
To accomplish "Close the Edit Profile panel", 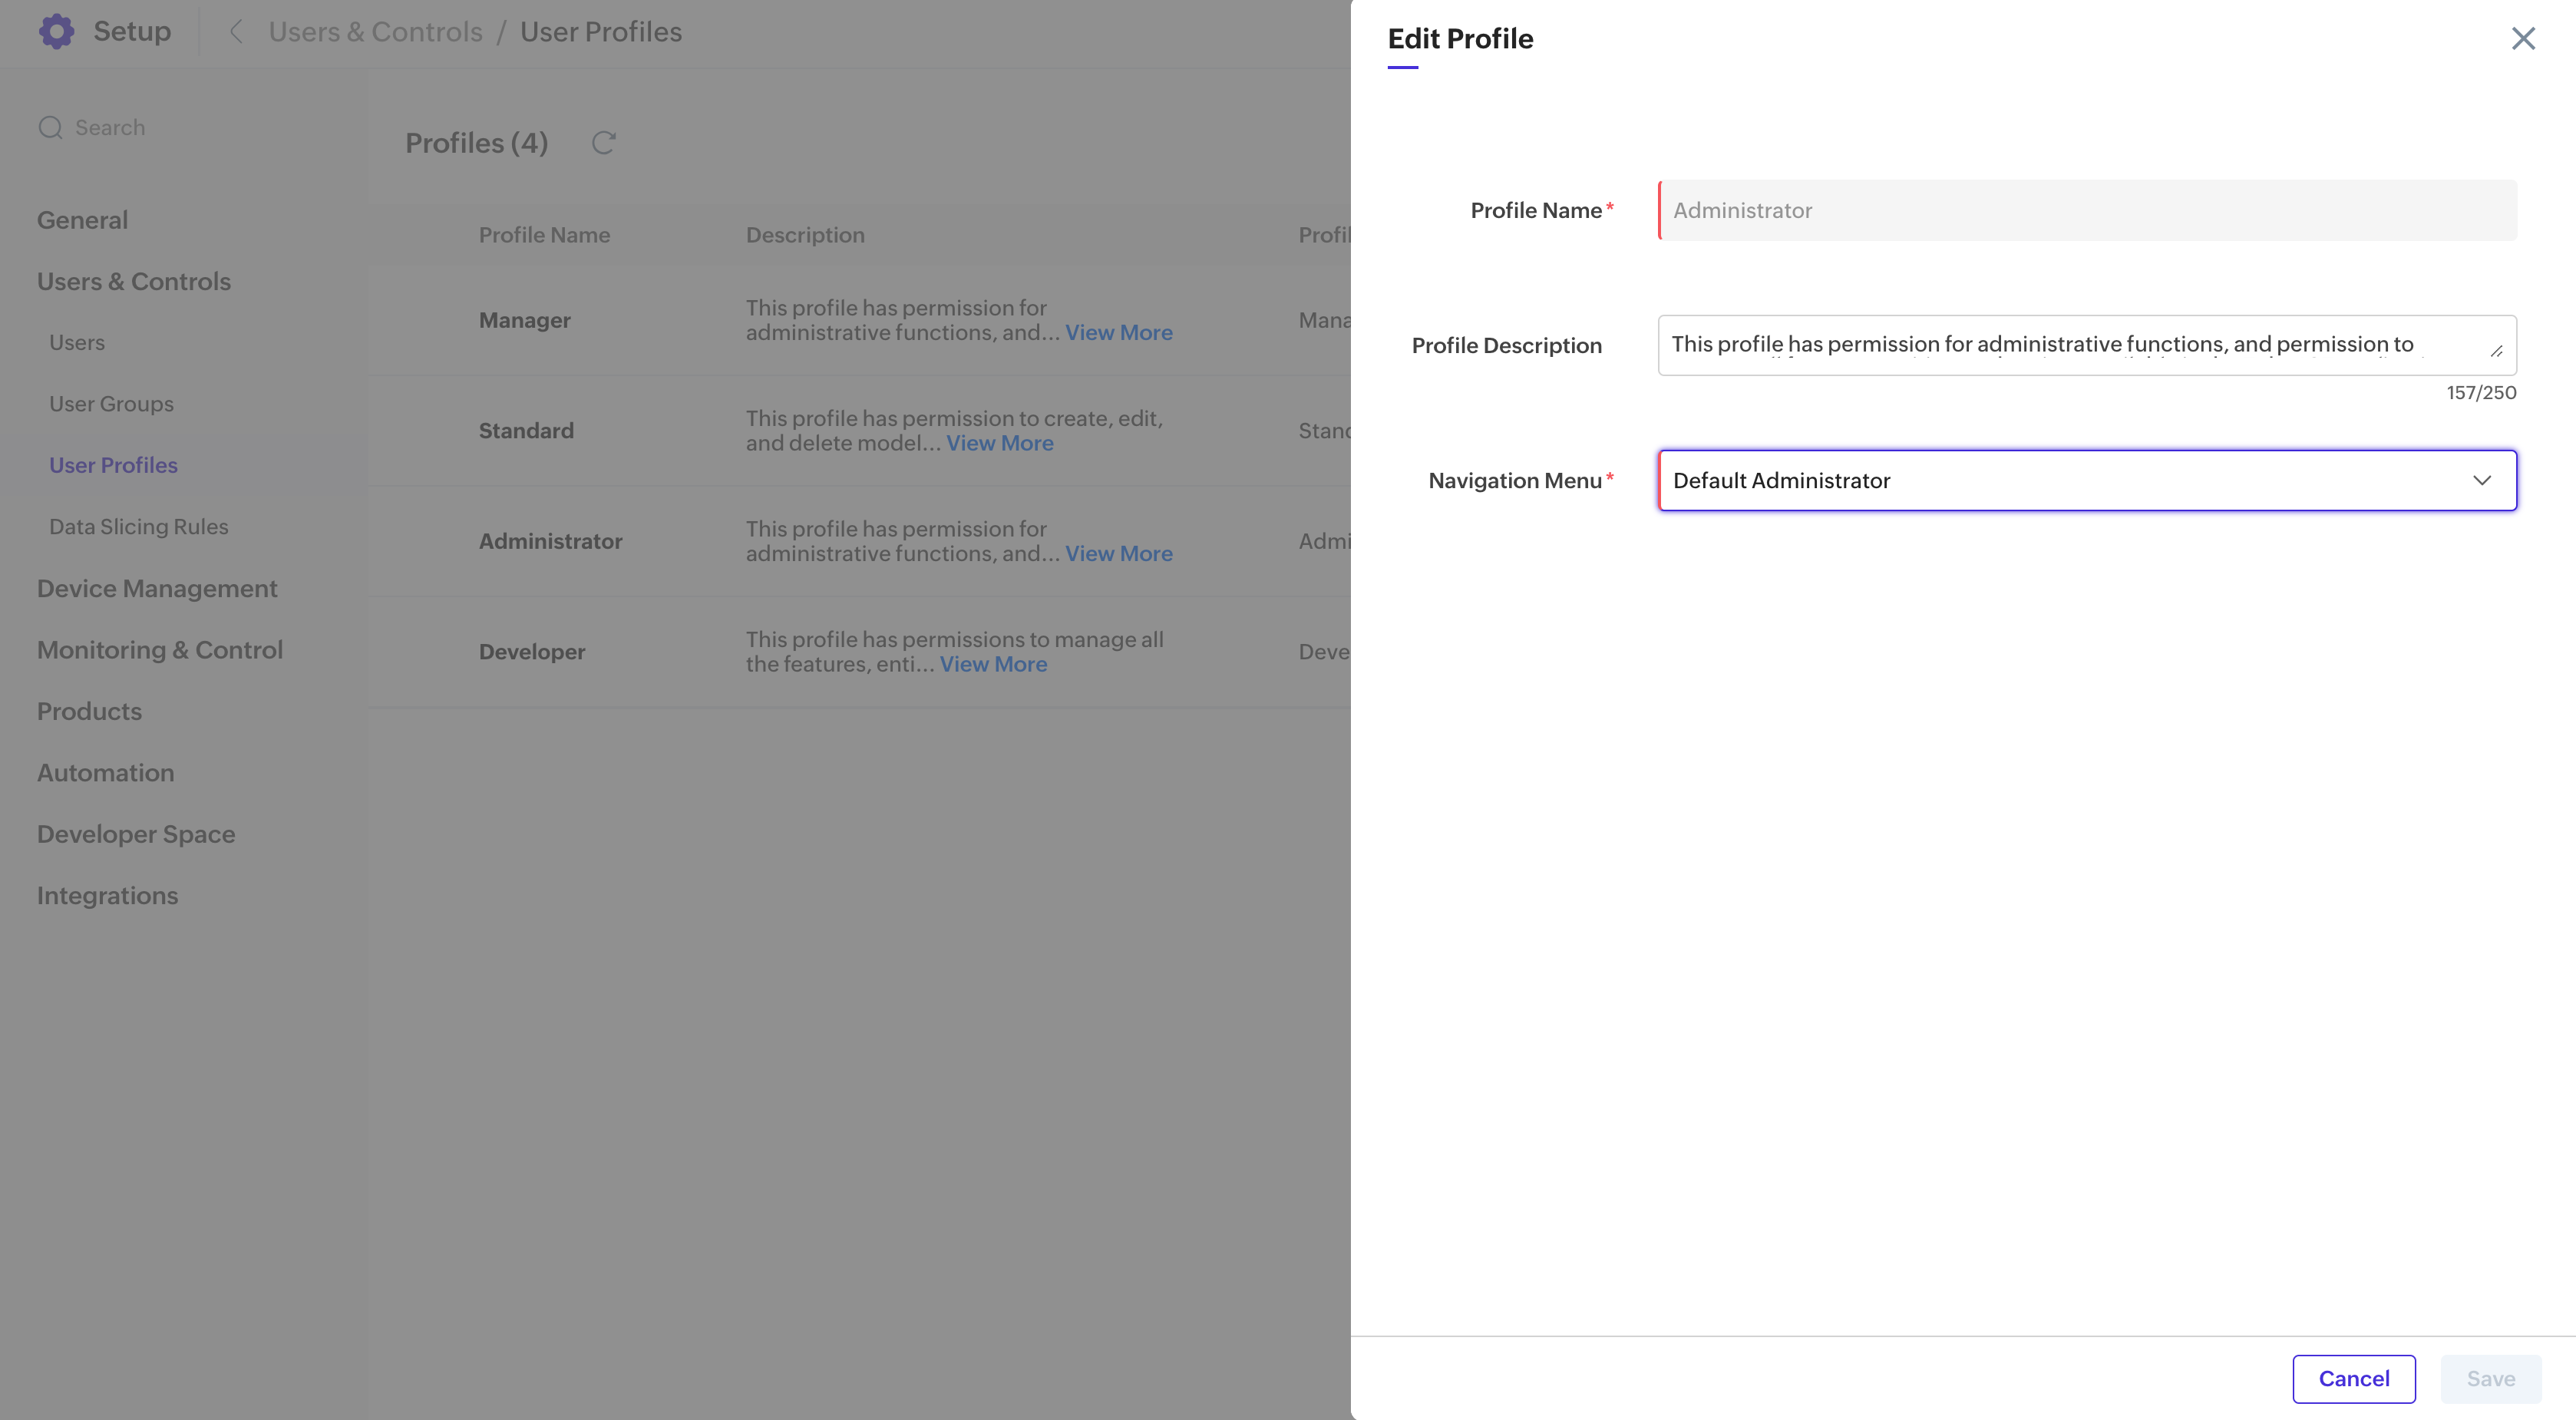I will [2522, 38].
